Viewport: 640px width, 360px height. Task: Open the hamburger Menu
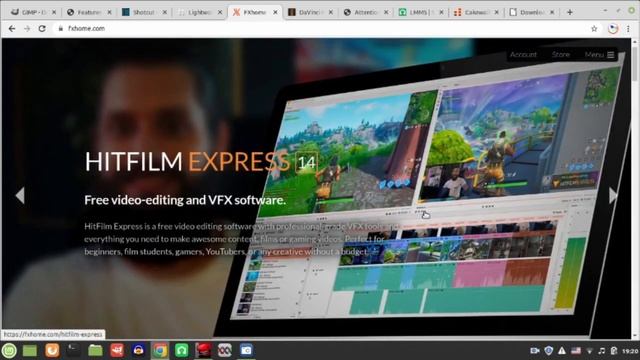599,54
